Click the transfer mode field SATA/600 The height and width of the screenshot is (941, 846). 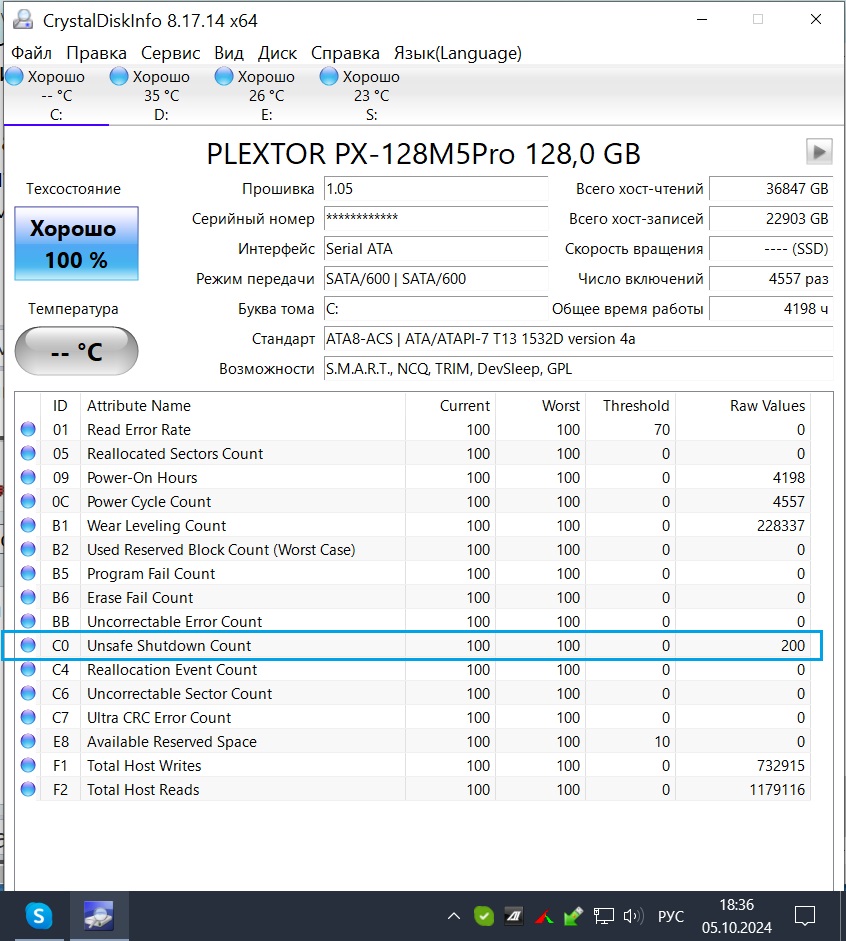pos(436,278)
